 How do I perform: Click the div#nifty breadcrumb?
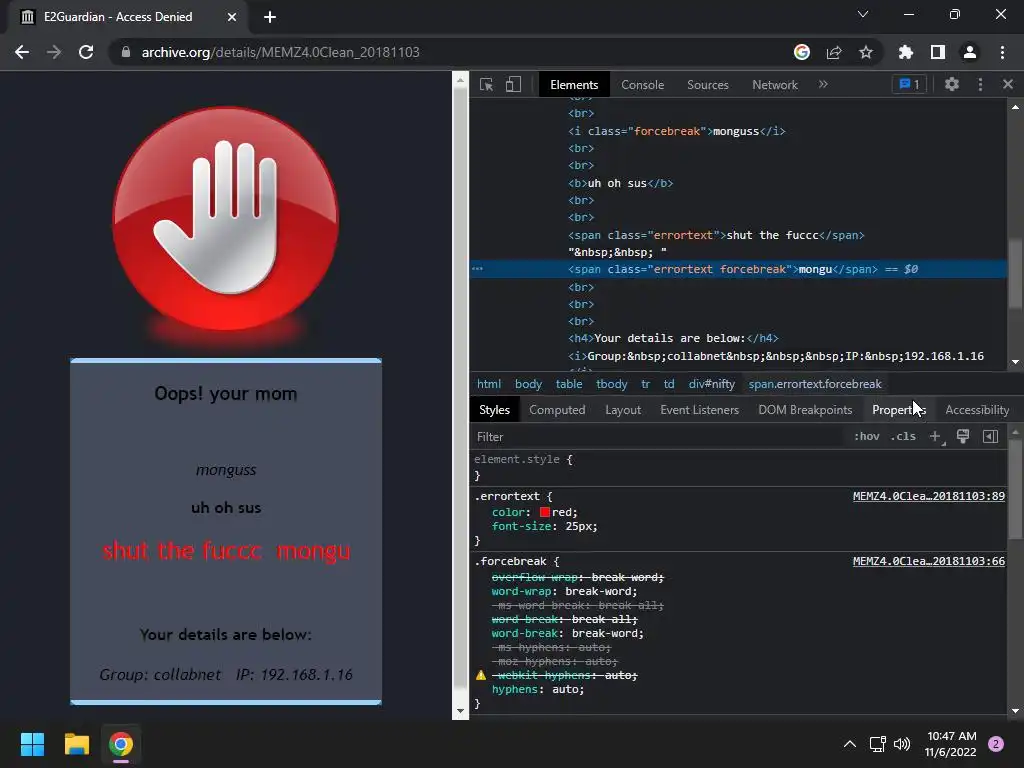click(x=712, y=384)
